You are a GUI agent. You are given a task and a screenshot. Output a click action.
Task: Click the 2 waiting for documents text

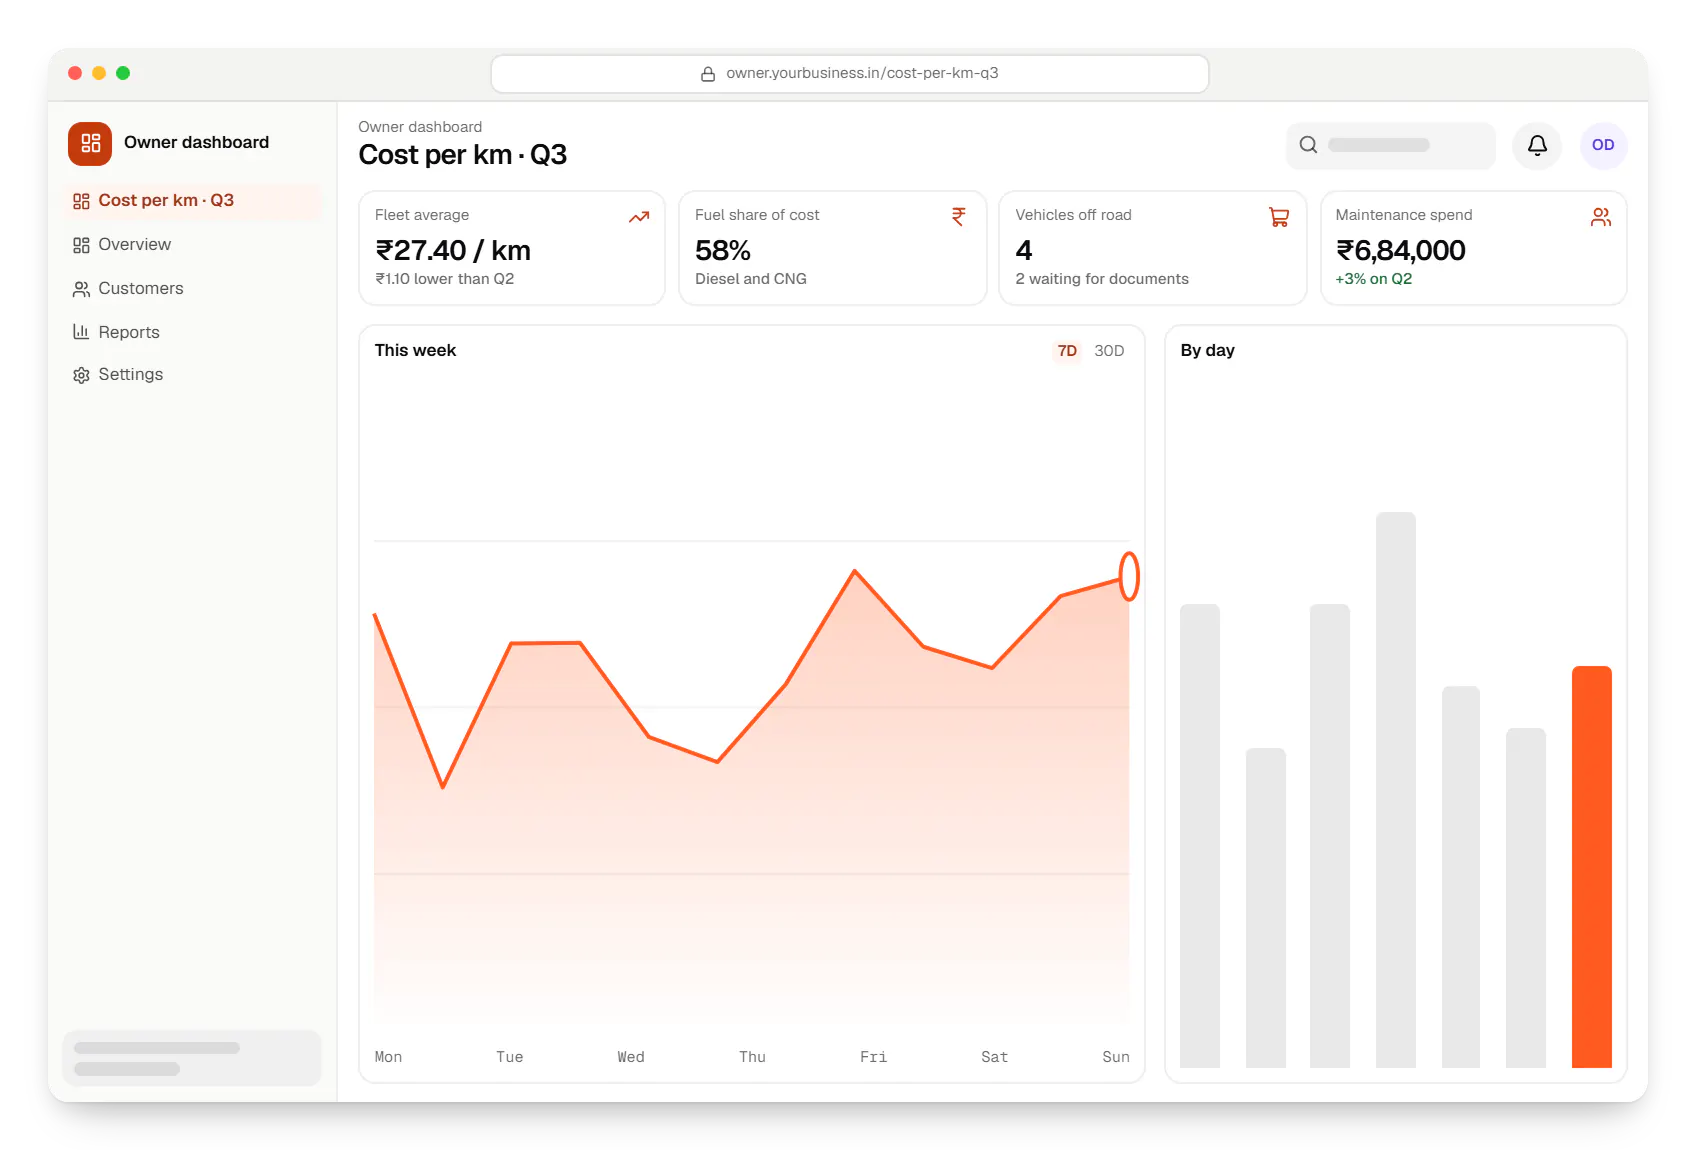(x=1102, y=279)
